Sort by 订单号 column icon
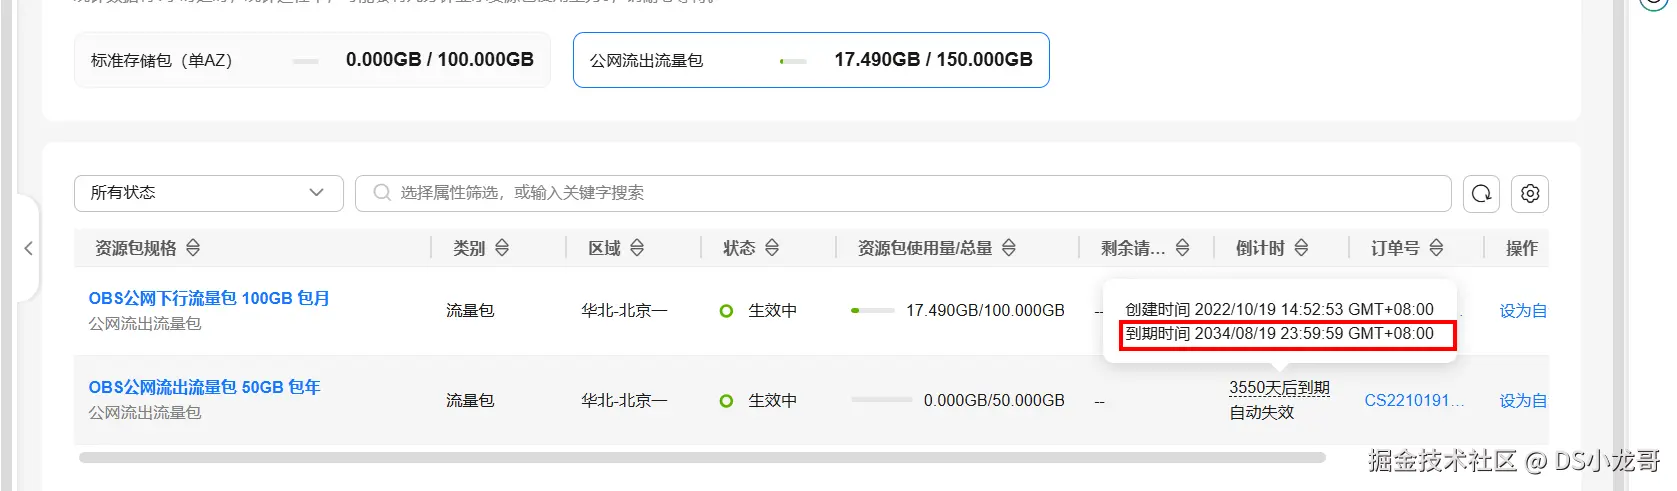The width and height of the screenshot is (1677, 491). (x=1436, y=248)
